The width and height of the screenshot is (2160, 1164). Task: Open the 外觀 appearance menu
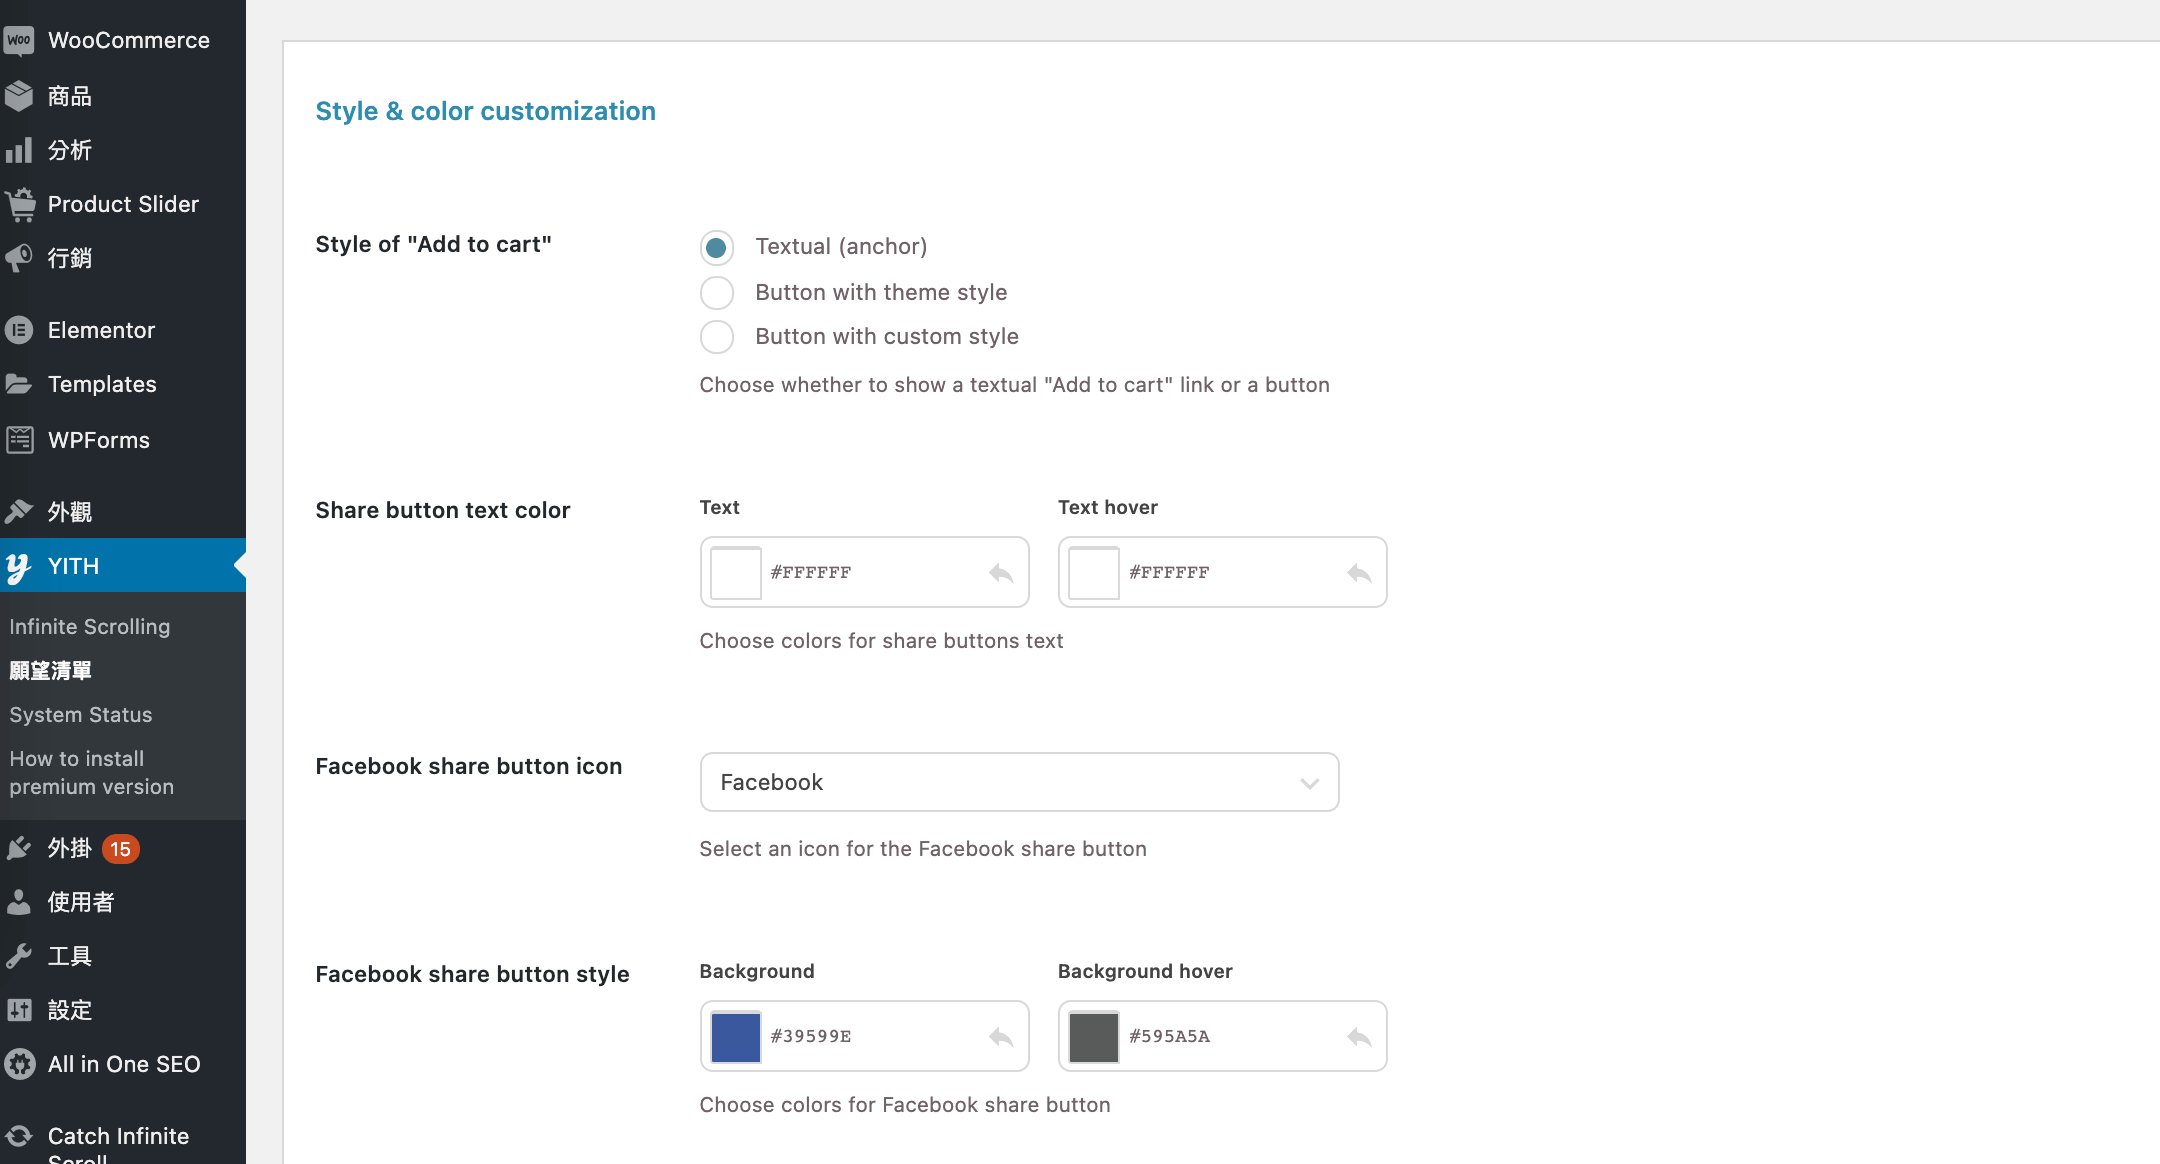point(70,512)
